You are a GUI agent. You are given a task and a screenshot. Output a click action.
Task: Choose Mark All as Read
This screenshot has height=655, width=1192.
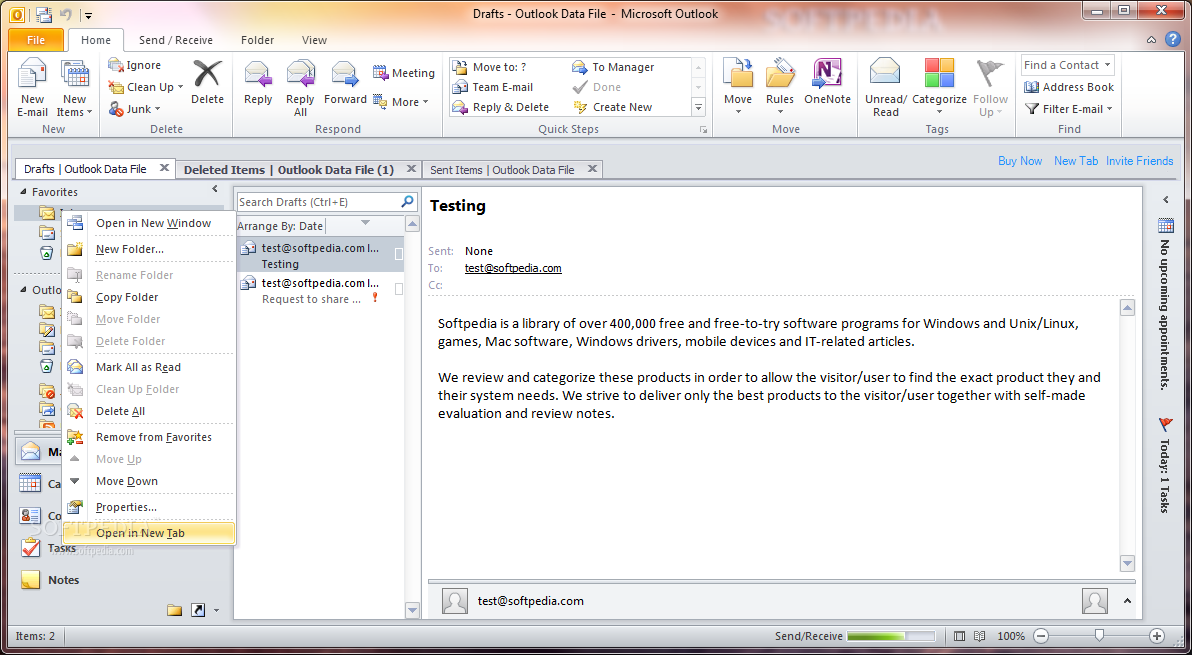[149, 367]
